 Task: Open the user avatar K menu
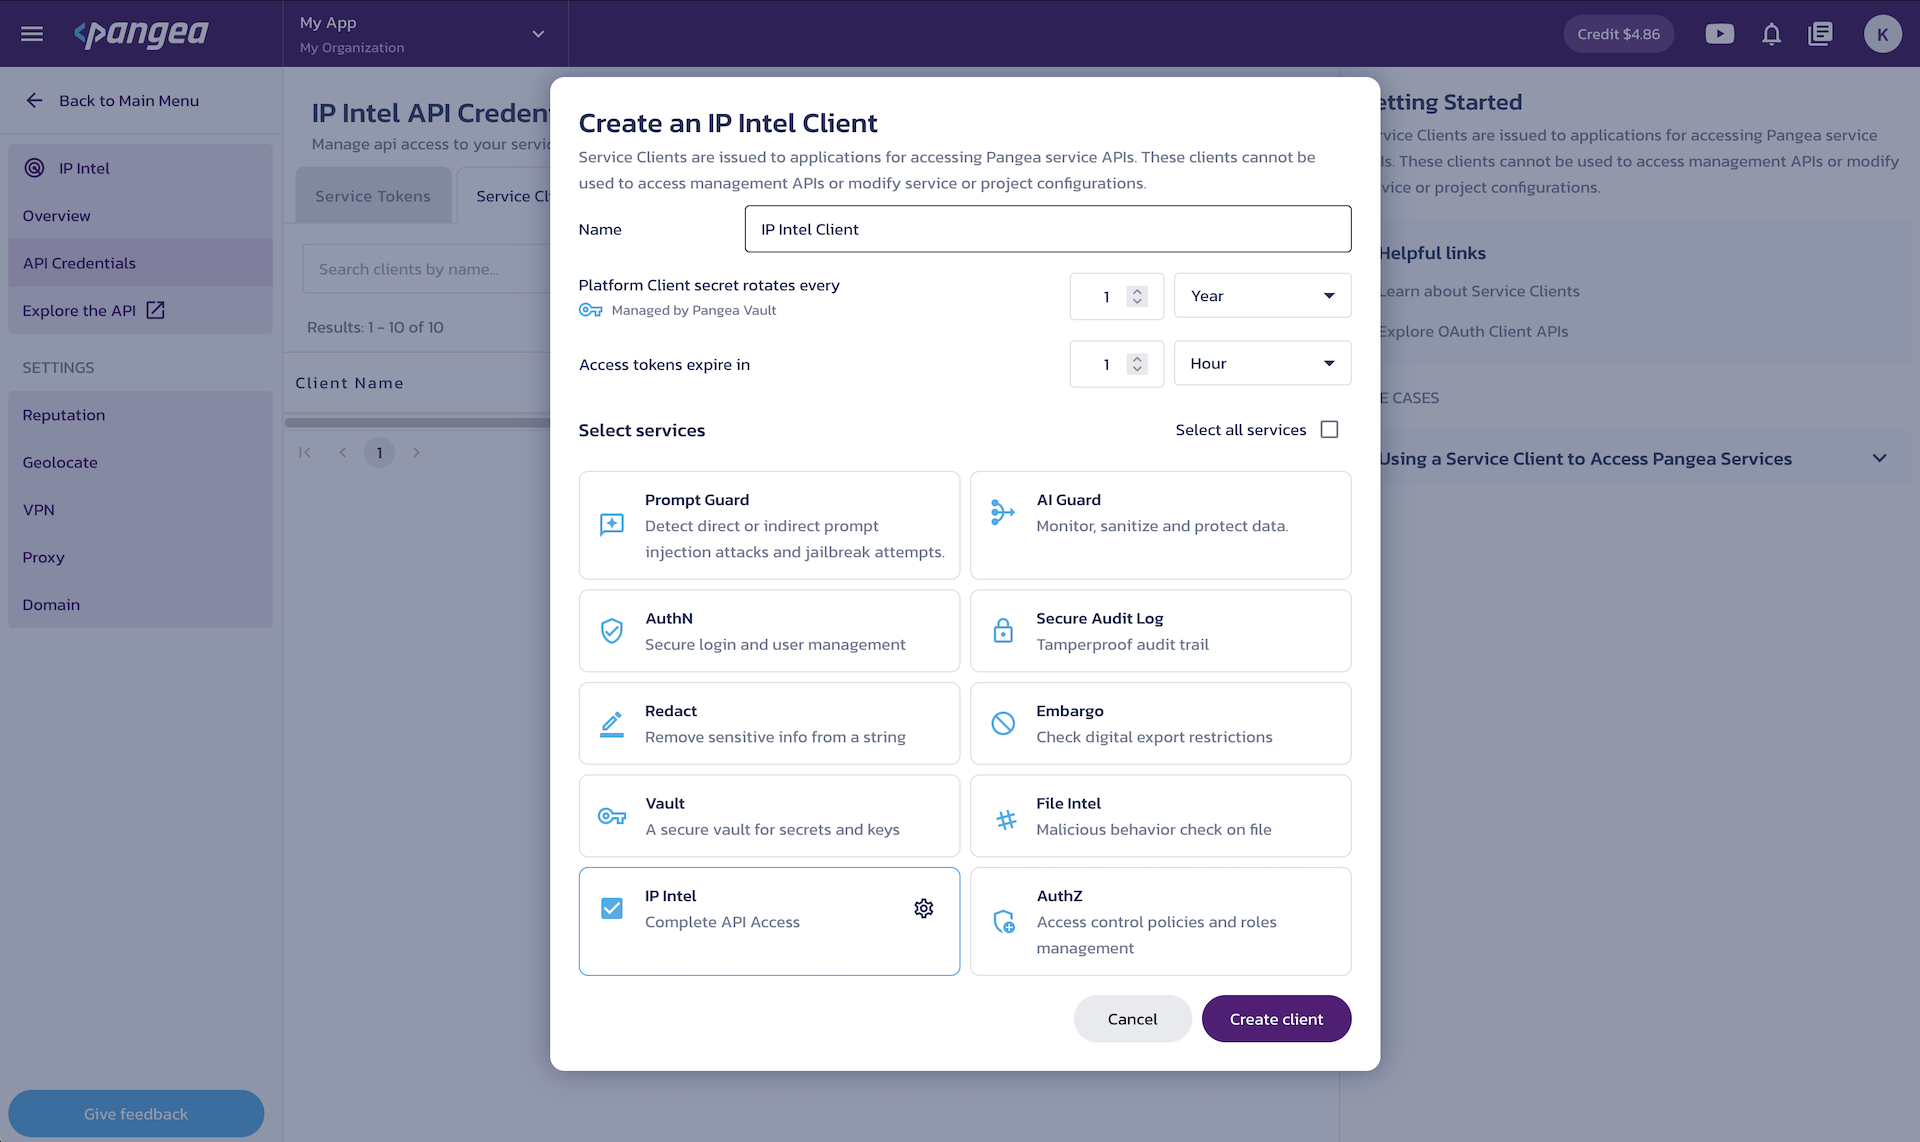coord(1882,34)
